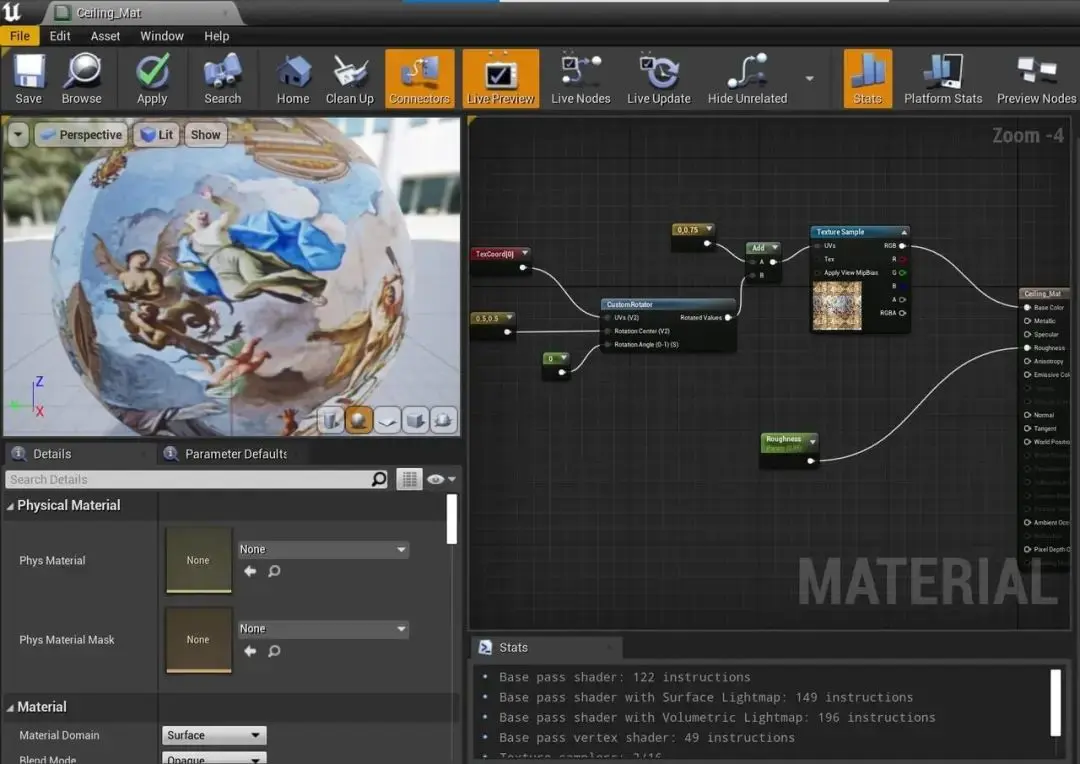Screen dimensions: 1080x764
Task: Open the details view options eye menu
Action: (x=441, y=479)
